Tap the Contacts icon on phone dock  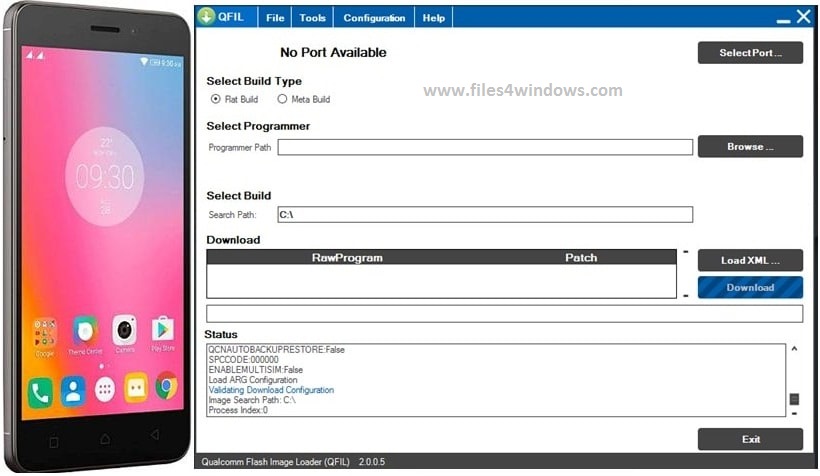coord(73,391)
